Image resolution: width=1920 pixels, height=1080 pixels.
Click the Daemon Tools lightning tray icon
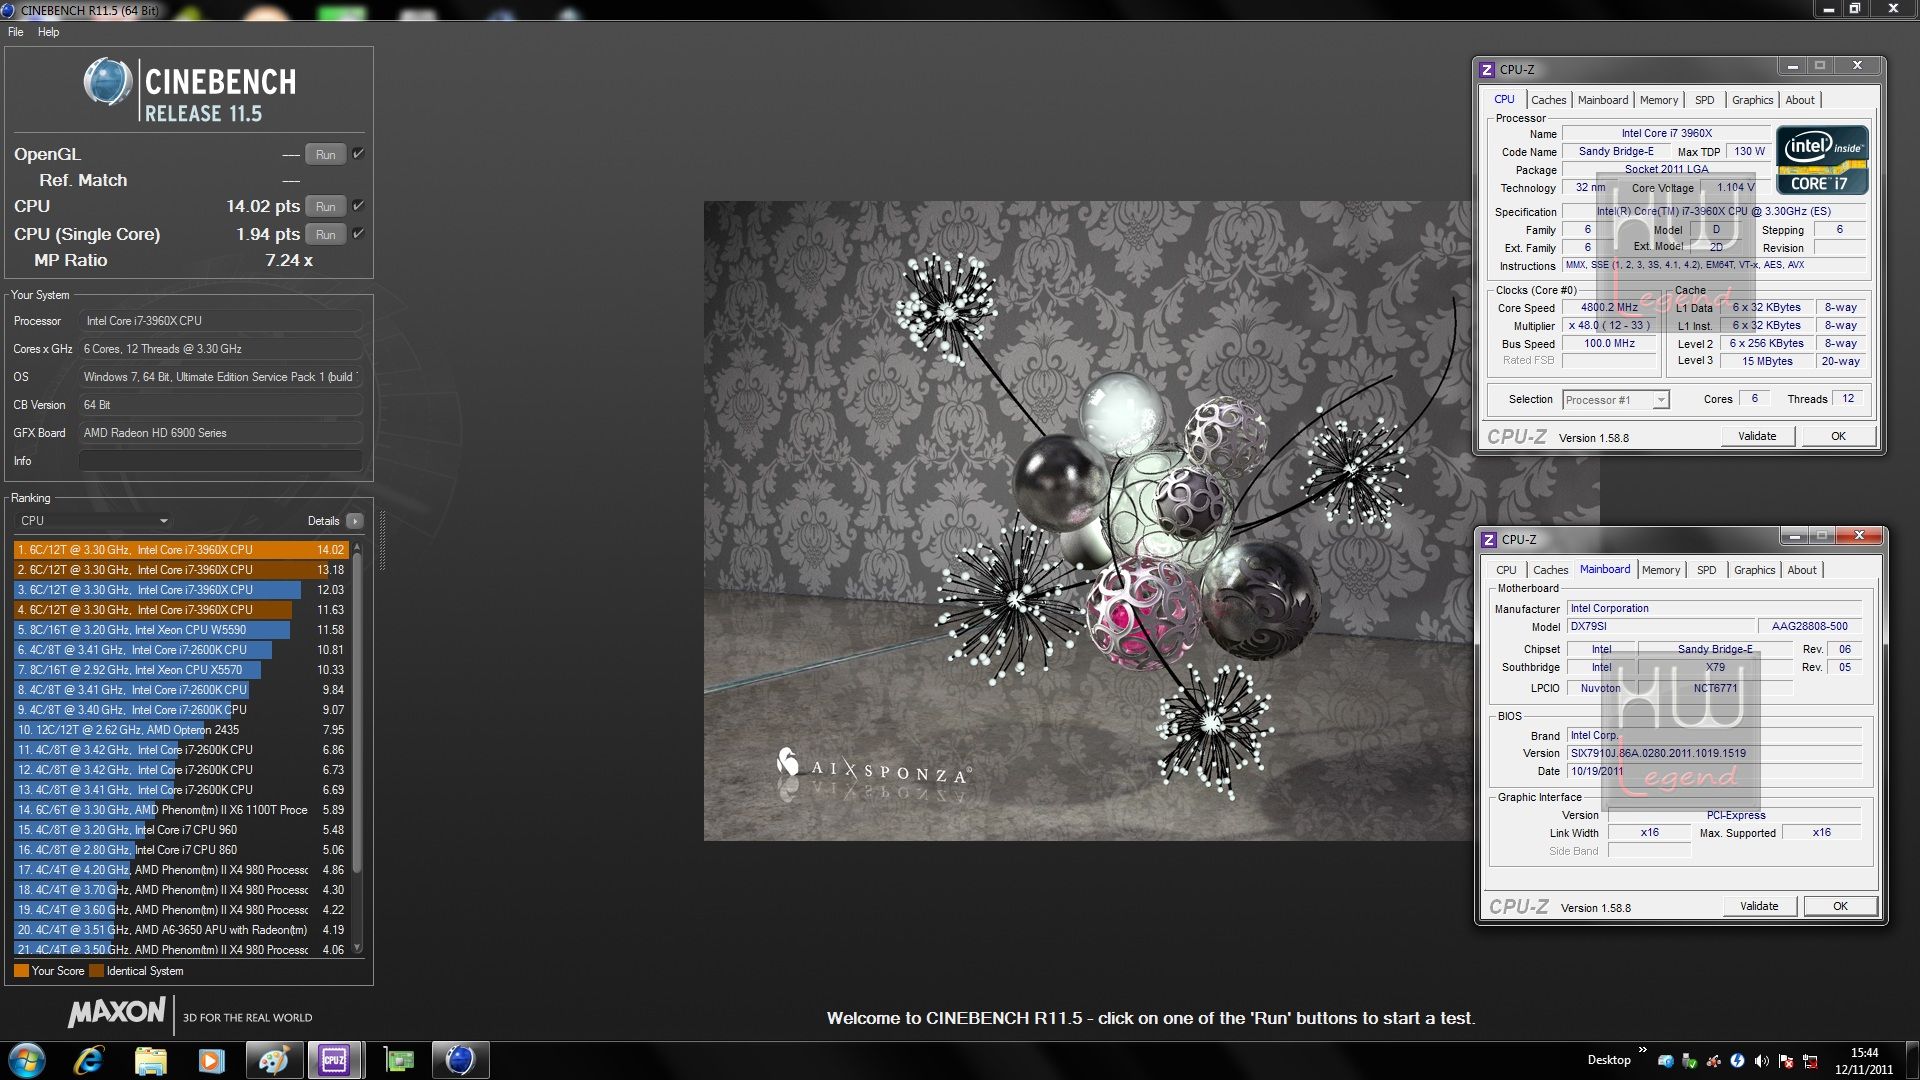[1737, 1061]
